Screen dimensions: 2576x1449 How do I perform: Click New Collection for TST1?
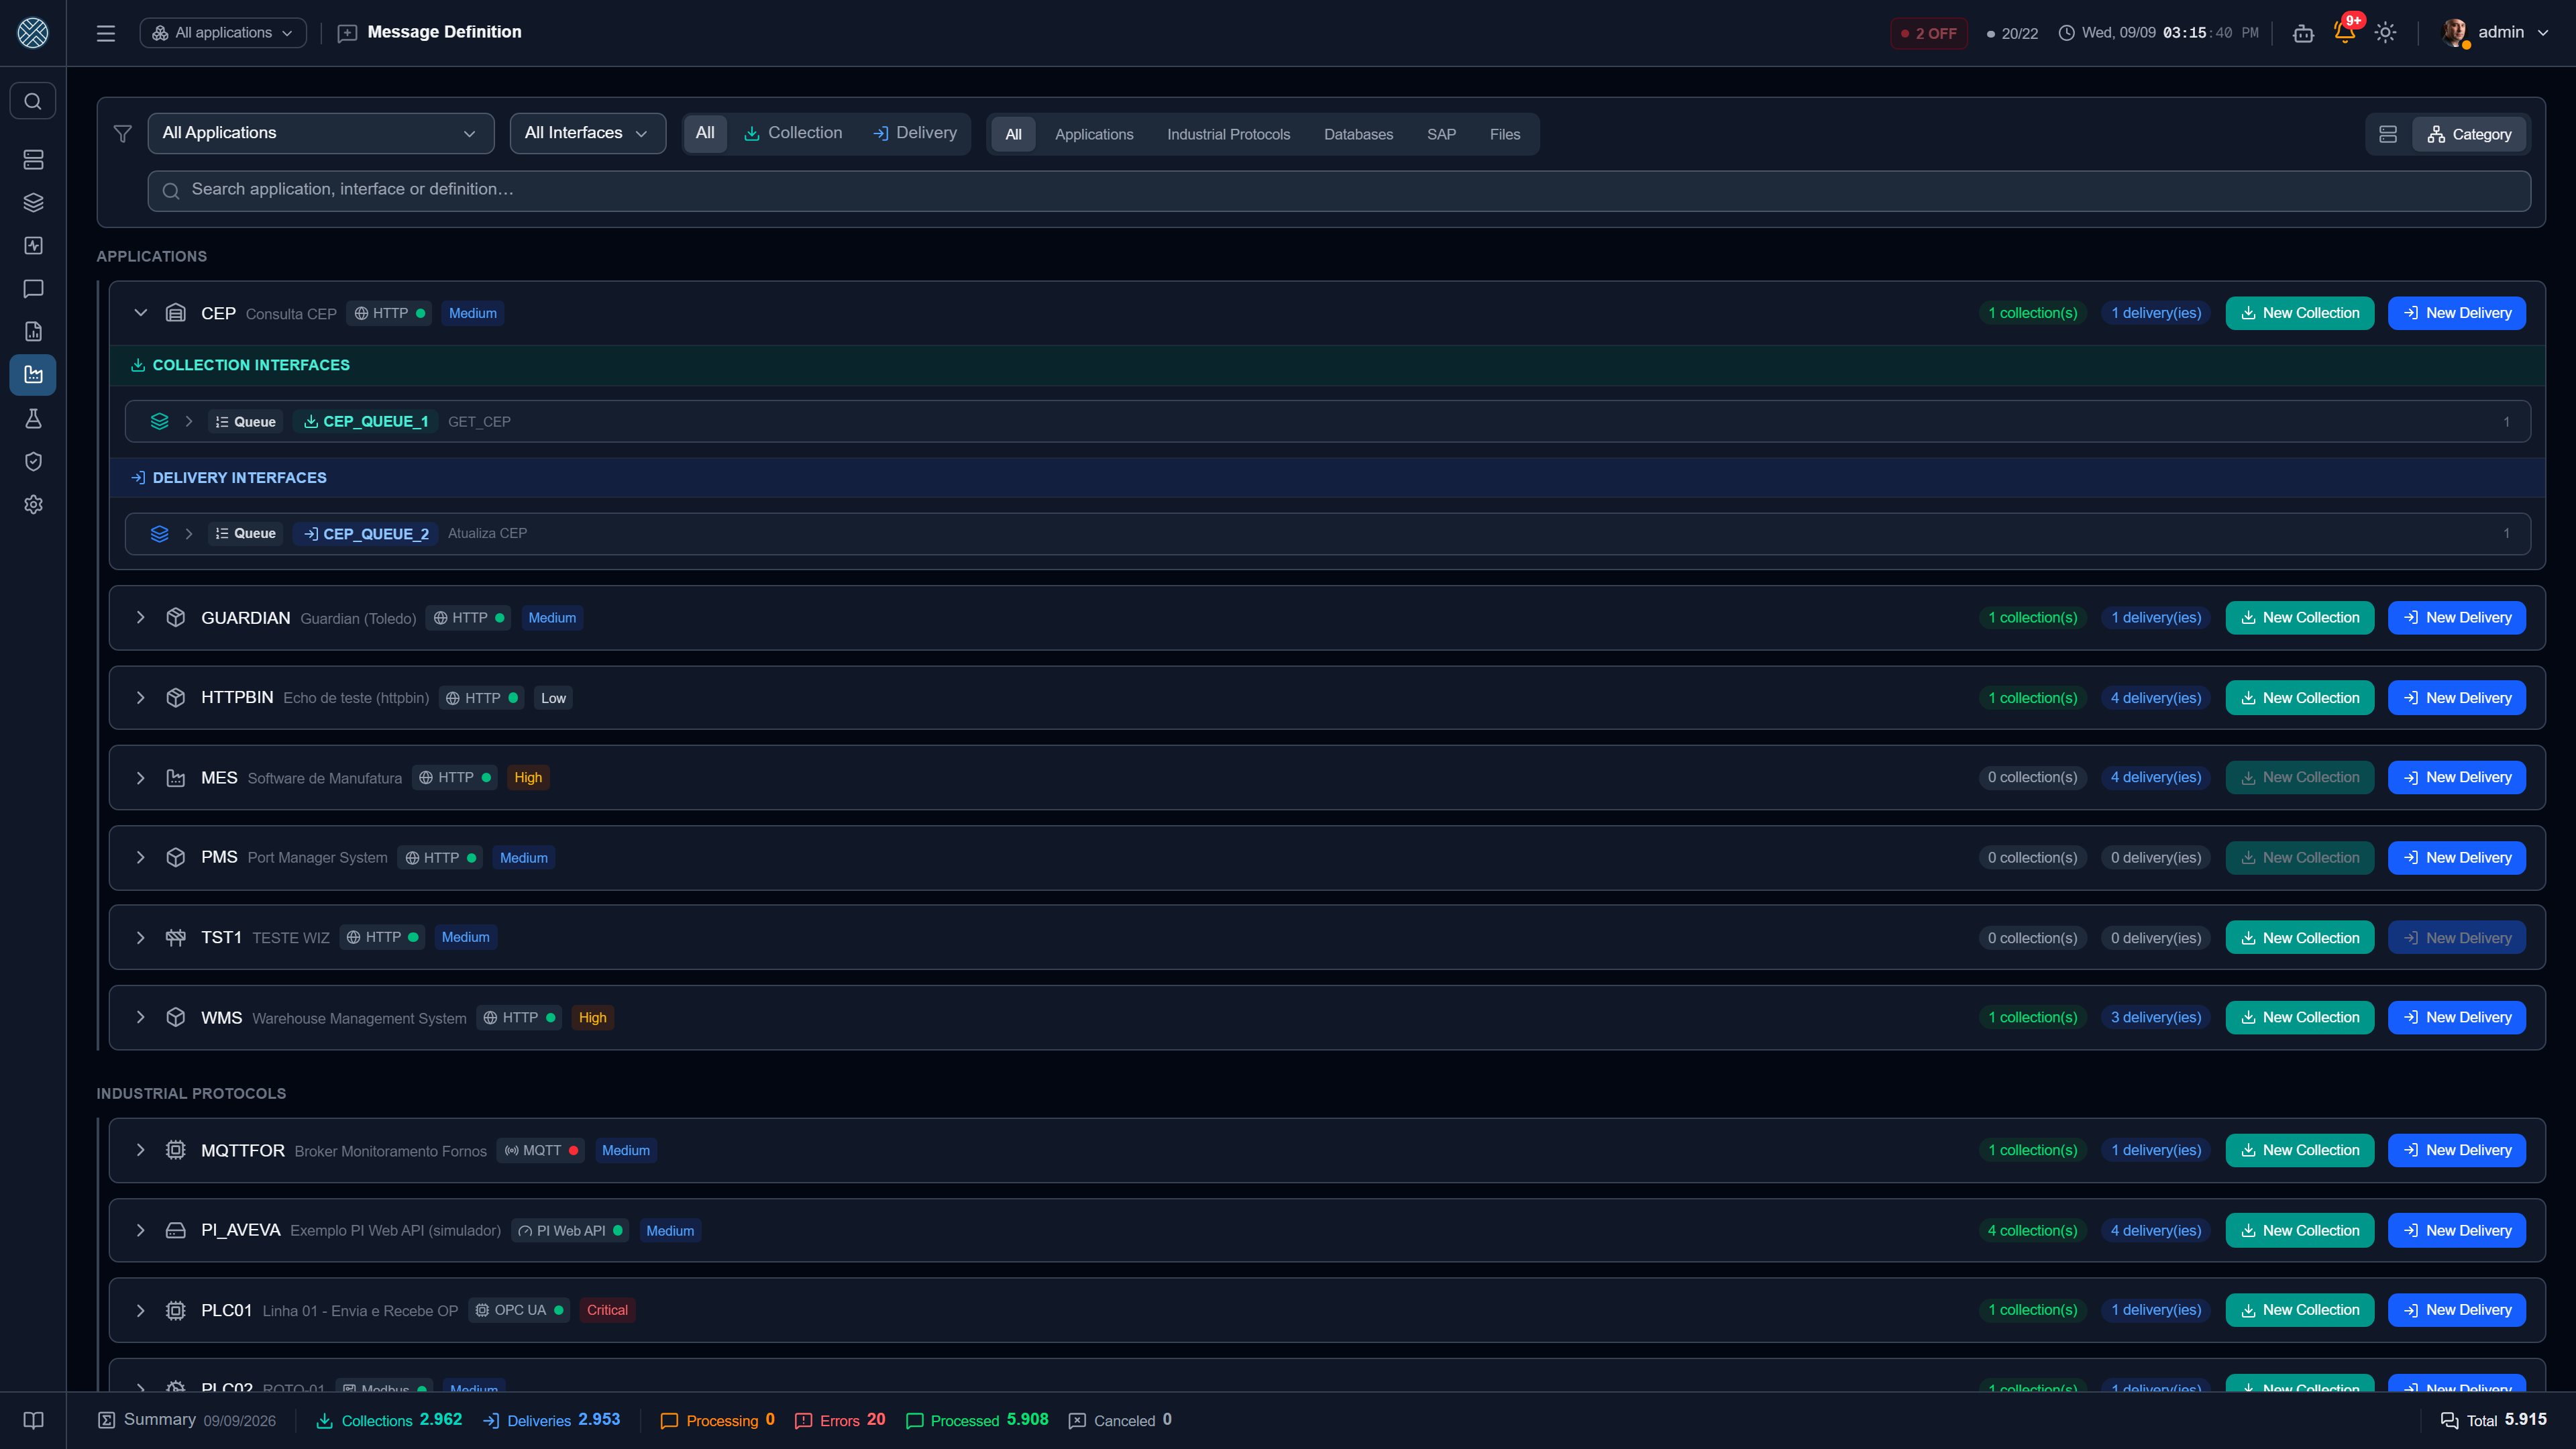[2299, 938]
